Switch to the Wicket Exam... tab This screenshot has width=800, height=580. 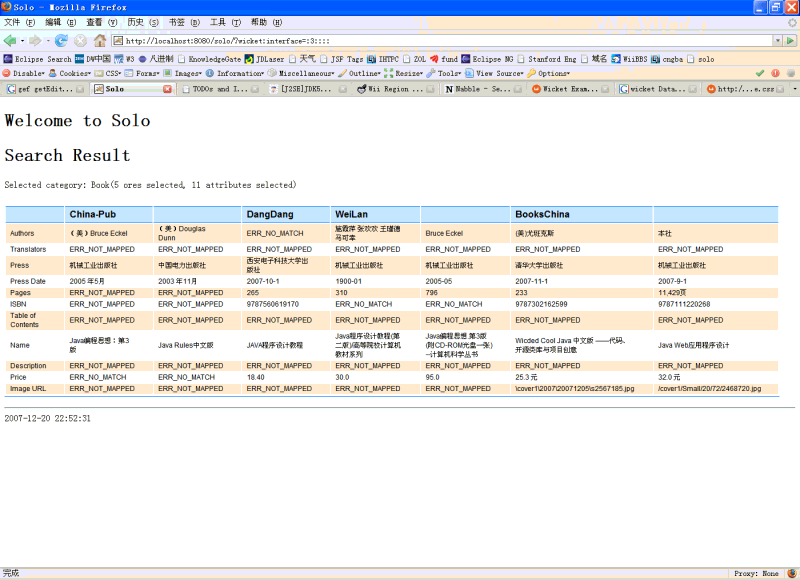570,89
